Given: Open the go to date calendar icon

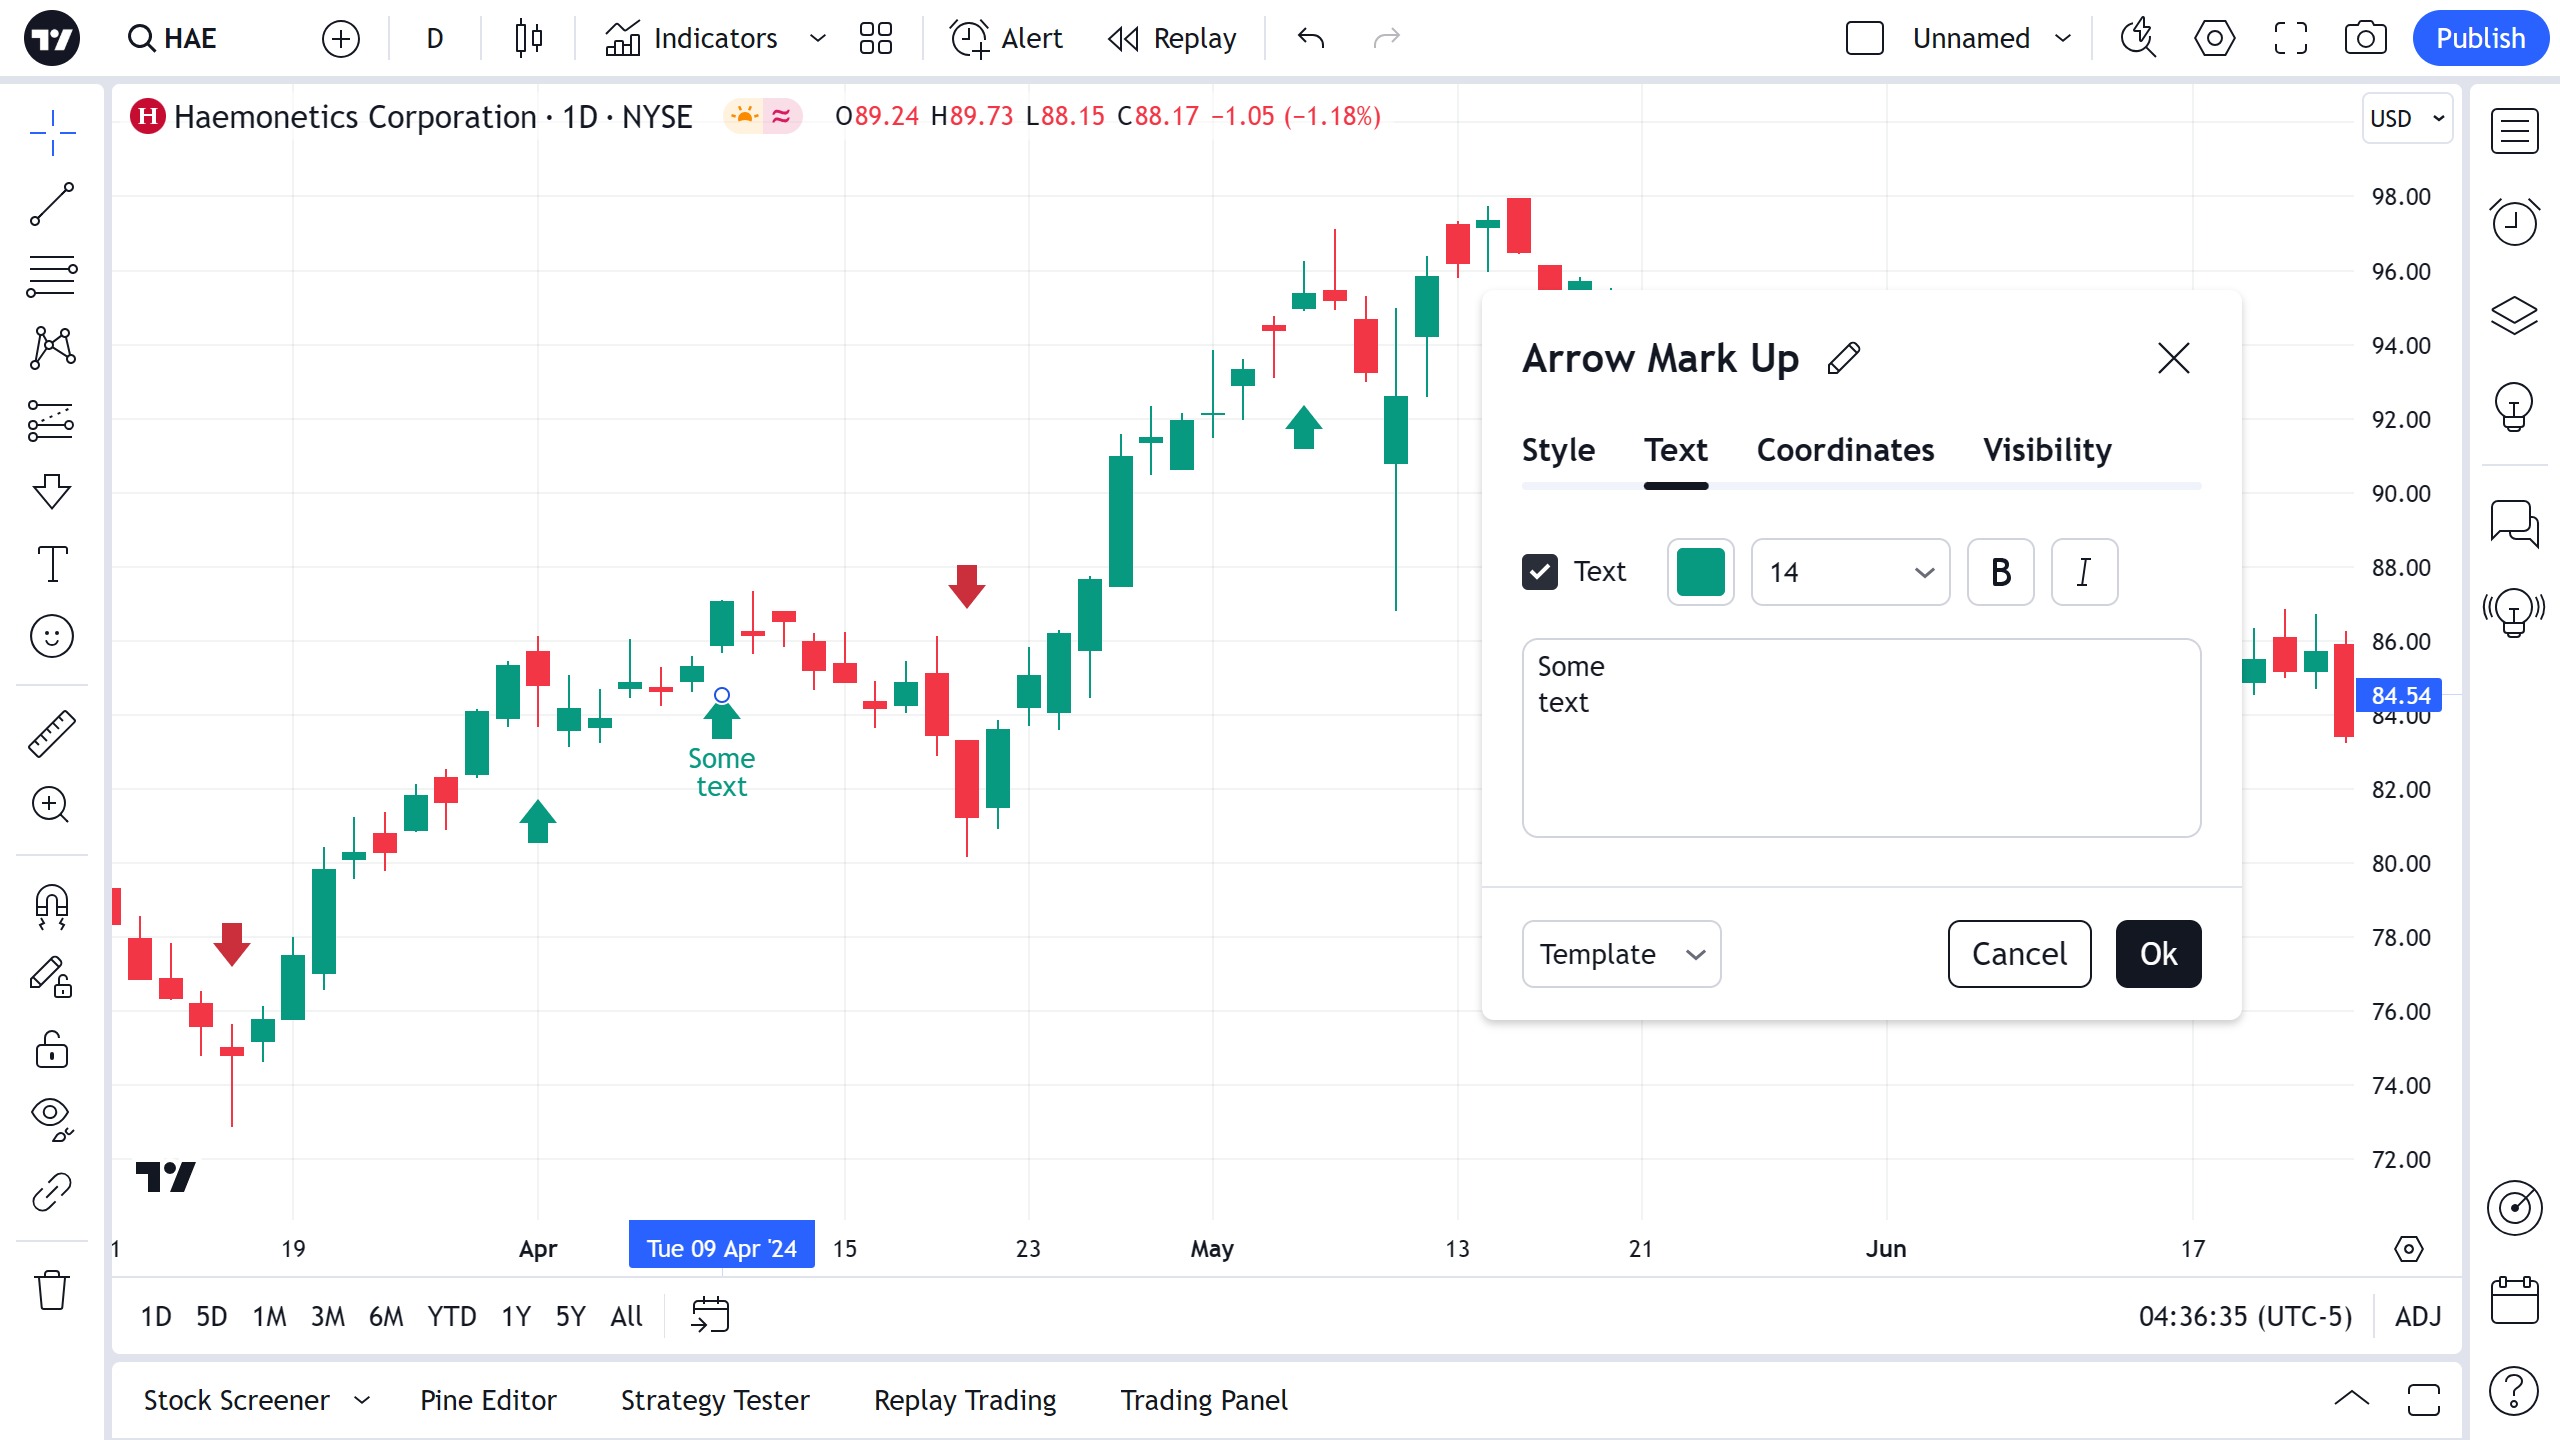Looking at the screenshot, I should click(710, 1315).
